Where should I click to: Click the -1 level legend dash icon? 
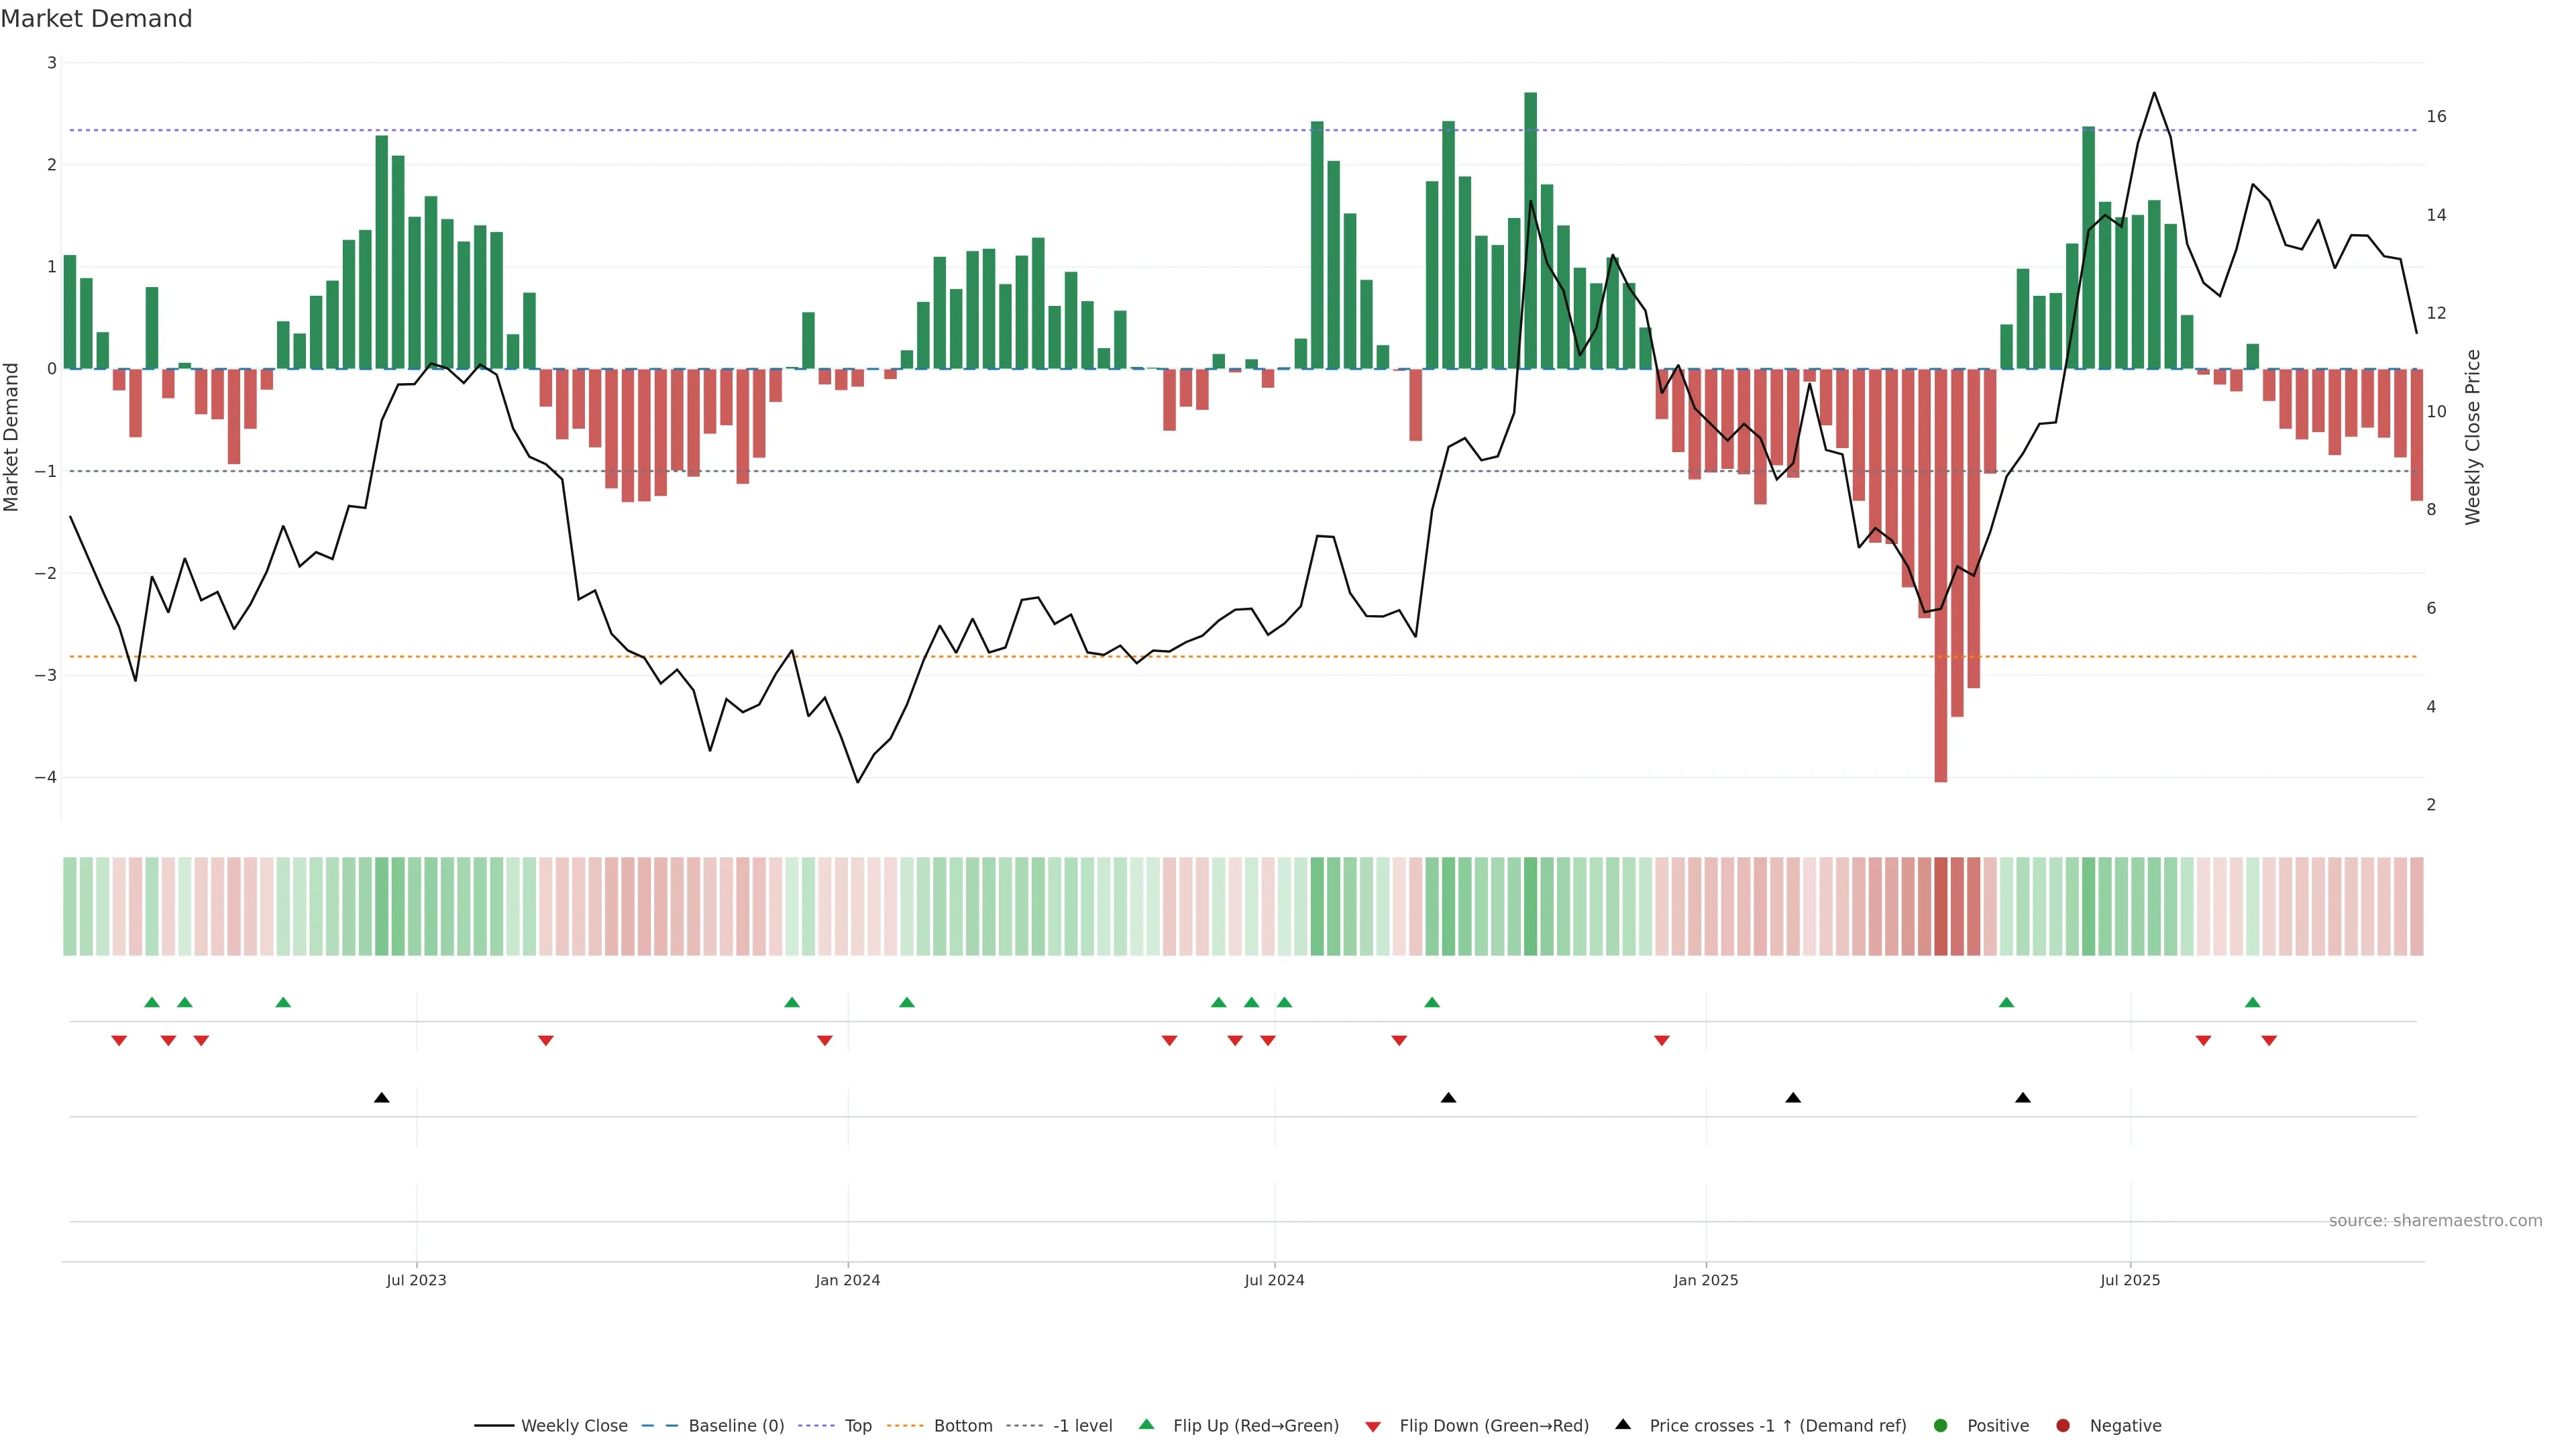1024,1426
